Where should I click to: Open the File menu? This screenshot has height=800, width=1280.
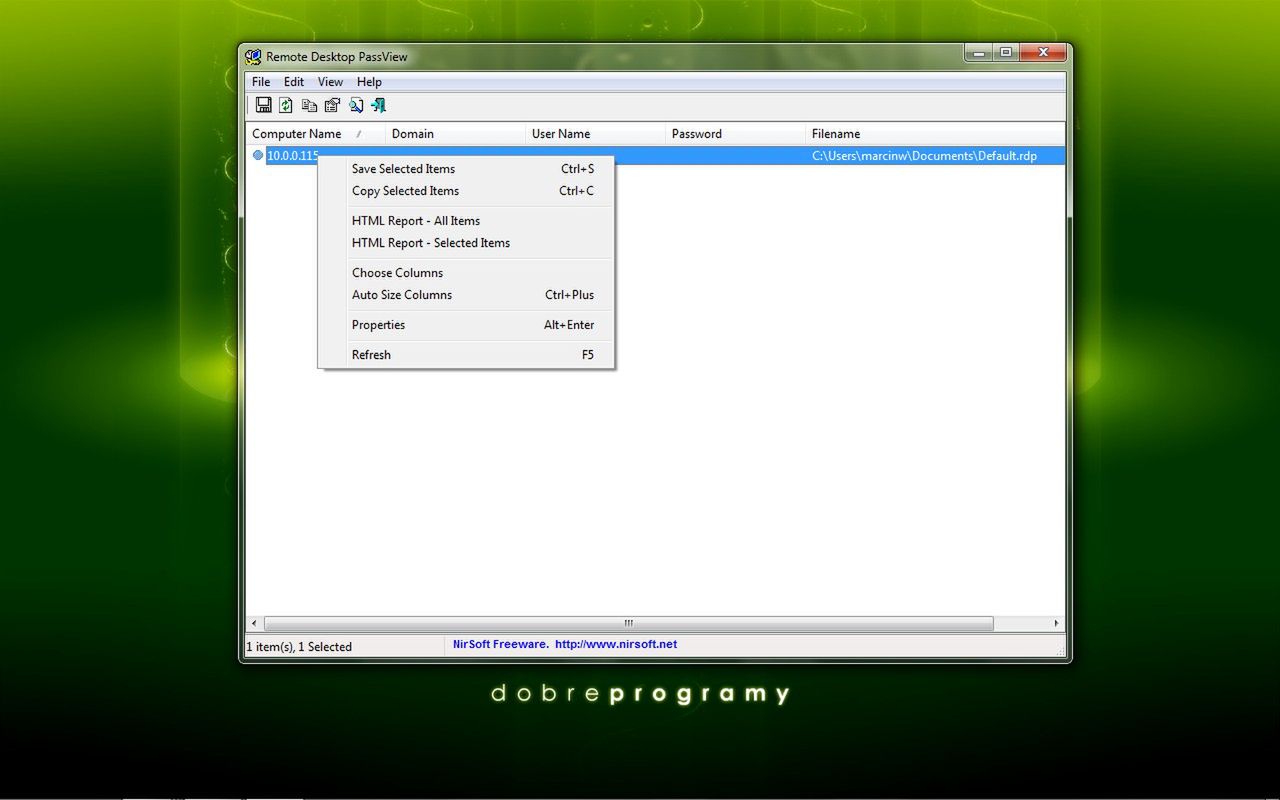261,82
